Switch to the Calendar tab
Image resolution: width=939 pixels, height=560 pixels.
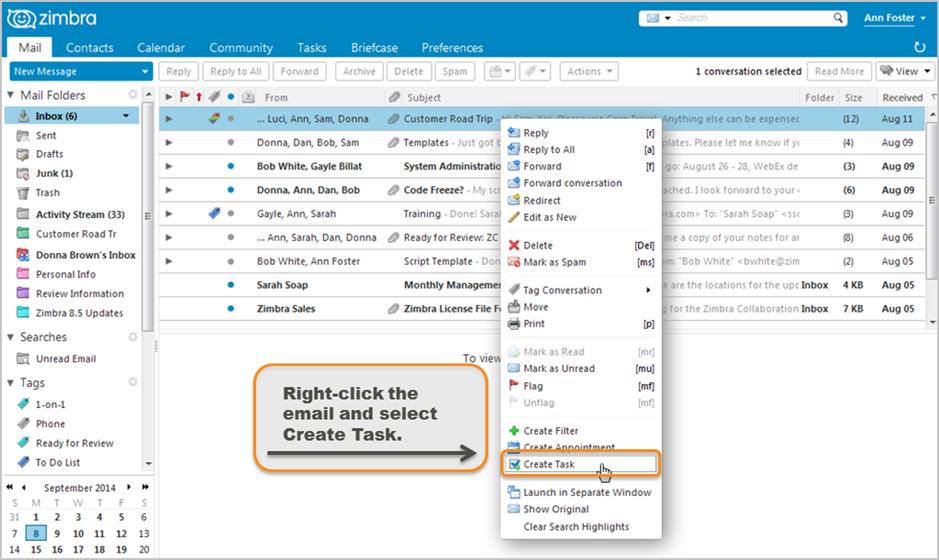tap(160, 48)
